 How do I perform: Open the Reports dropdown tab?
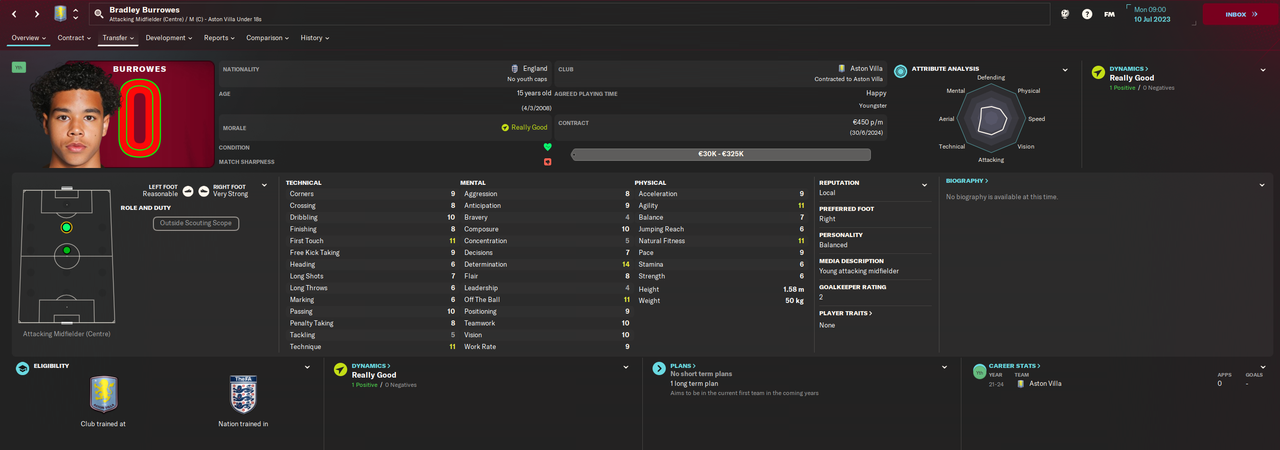(x=219, y=38)
